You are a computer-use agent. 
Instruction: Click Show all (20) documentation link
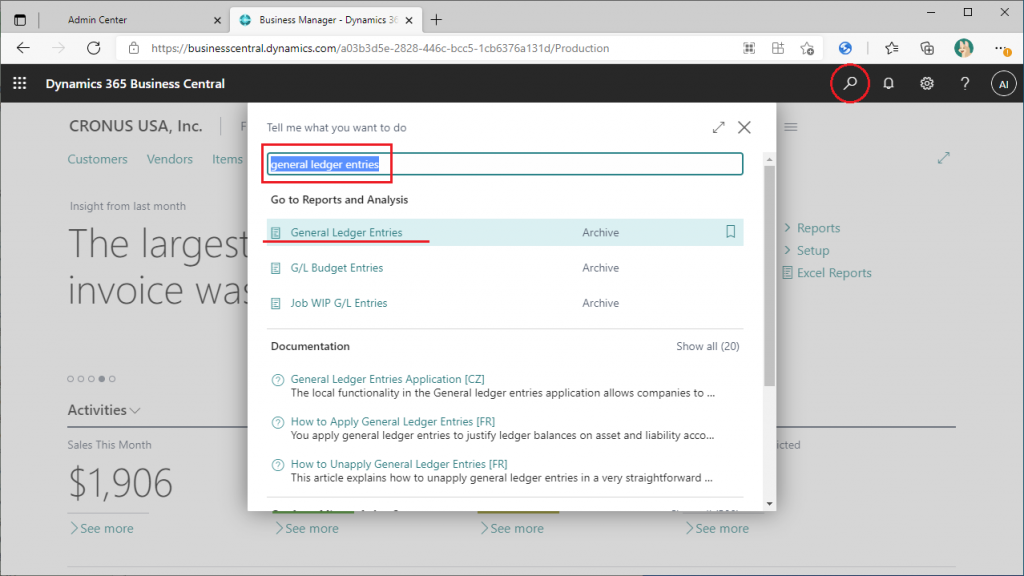tap(707, 346)
